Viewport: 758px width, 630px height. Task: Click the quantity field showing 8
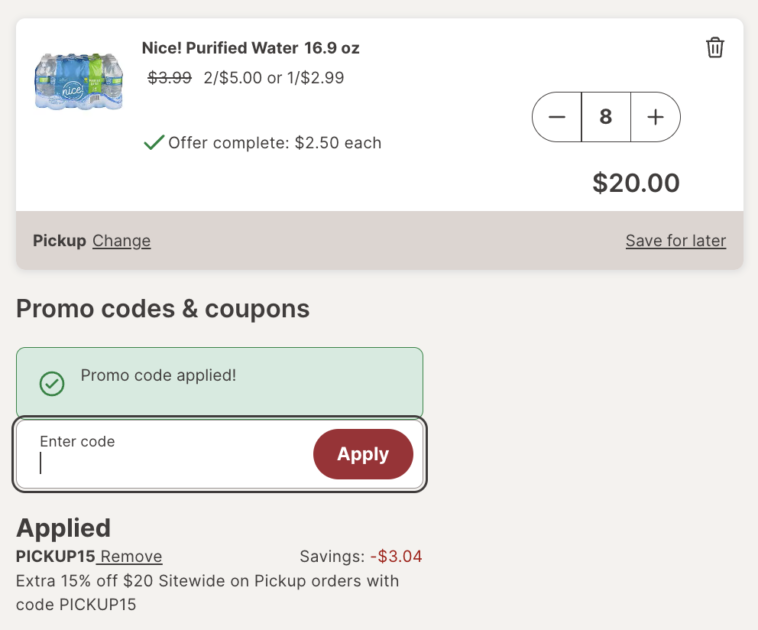click(x=606, y=117)
